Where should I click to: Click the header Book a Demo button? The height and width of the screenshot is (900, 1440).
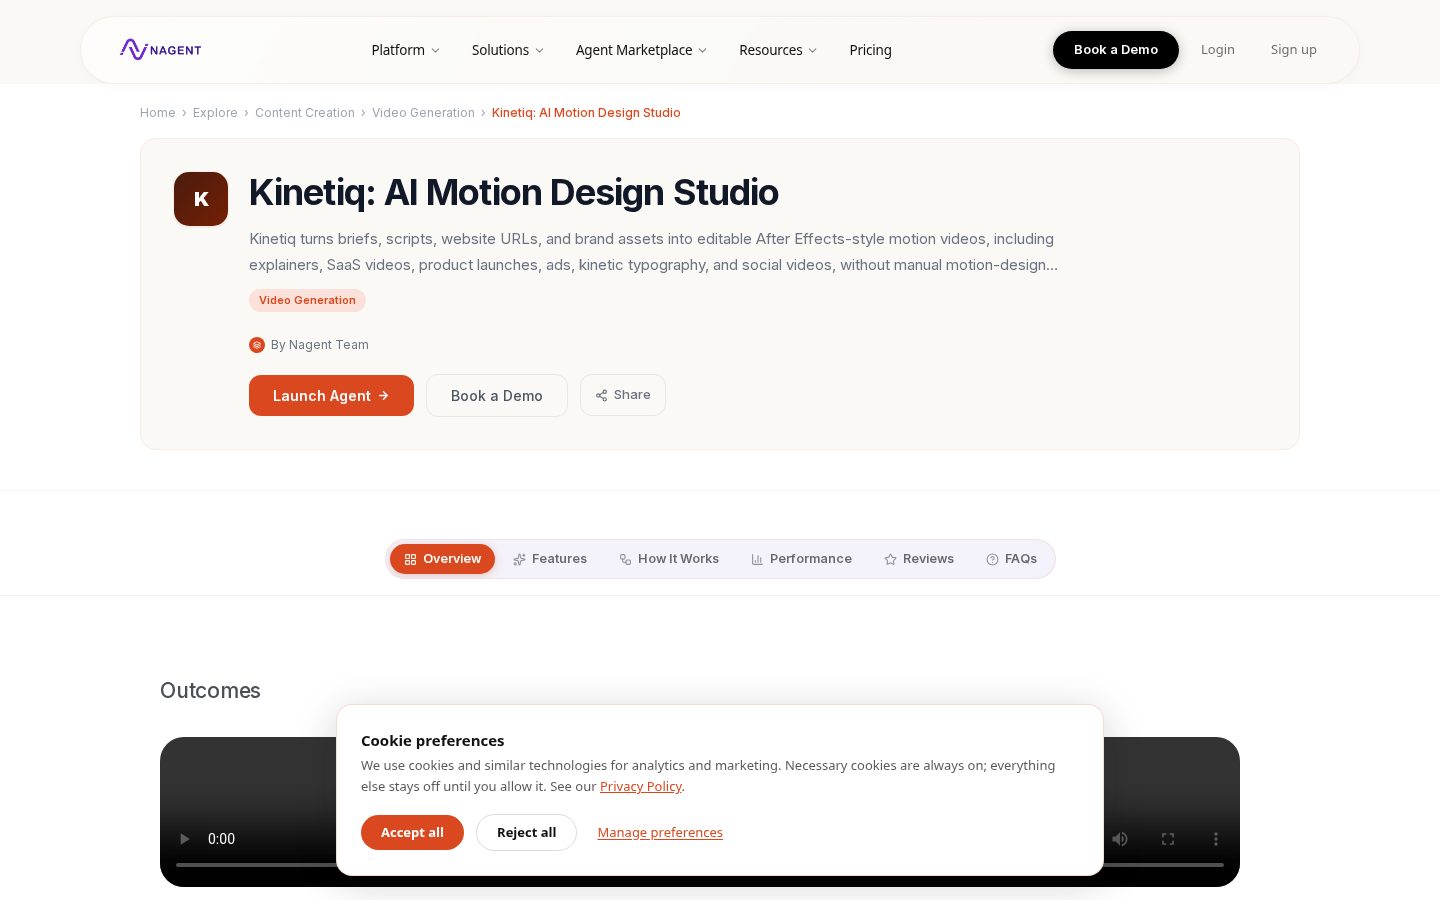pos(1116,50)
